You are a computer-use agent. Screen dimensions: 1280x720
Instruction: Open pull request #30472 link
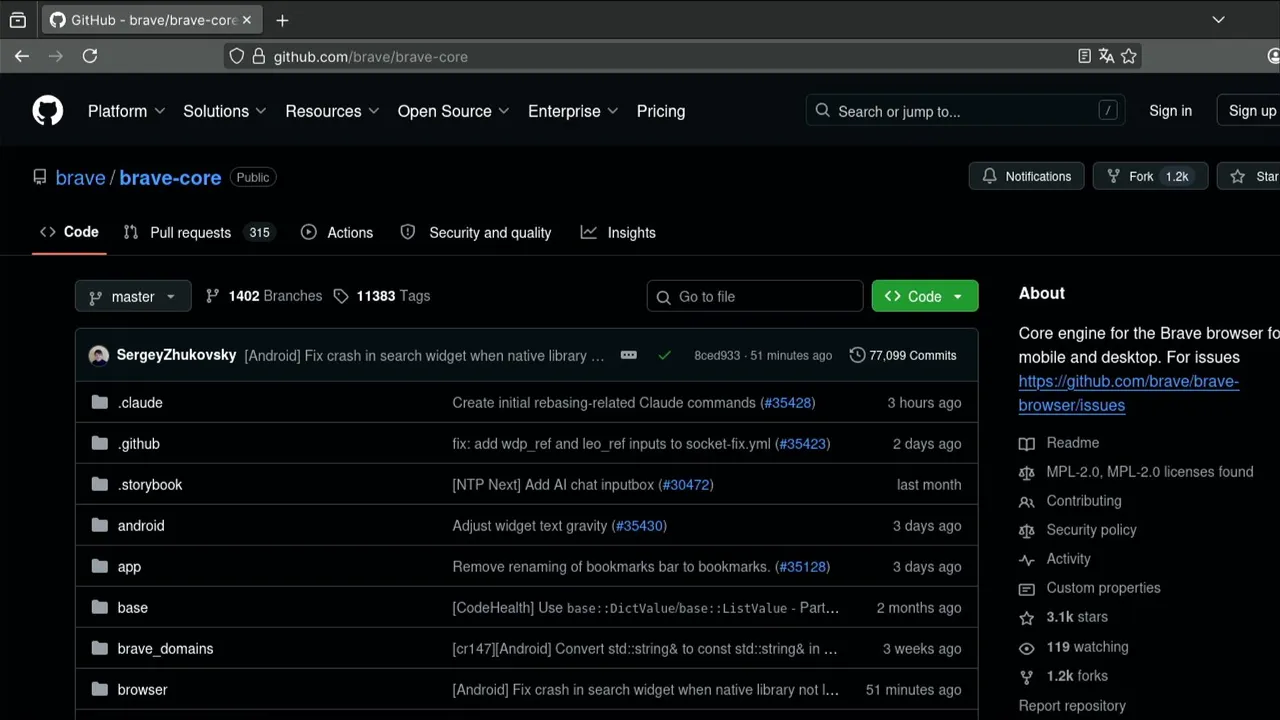[686, 484]
